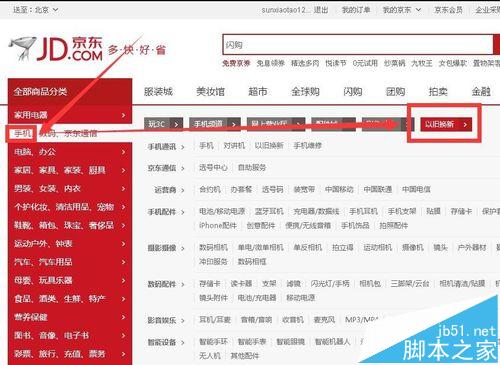
Task: Expand the 电脑、办公 category chevron
Action: click(123, 152)
